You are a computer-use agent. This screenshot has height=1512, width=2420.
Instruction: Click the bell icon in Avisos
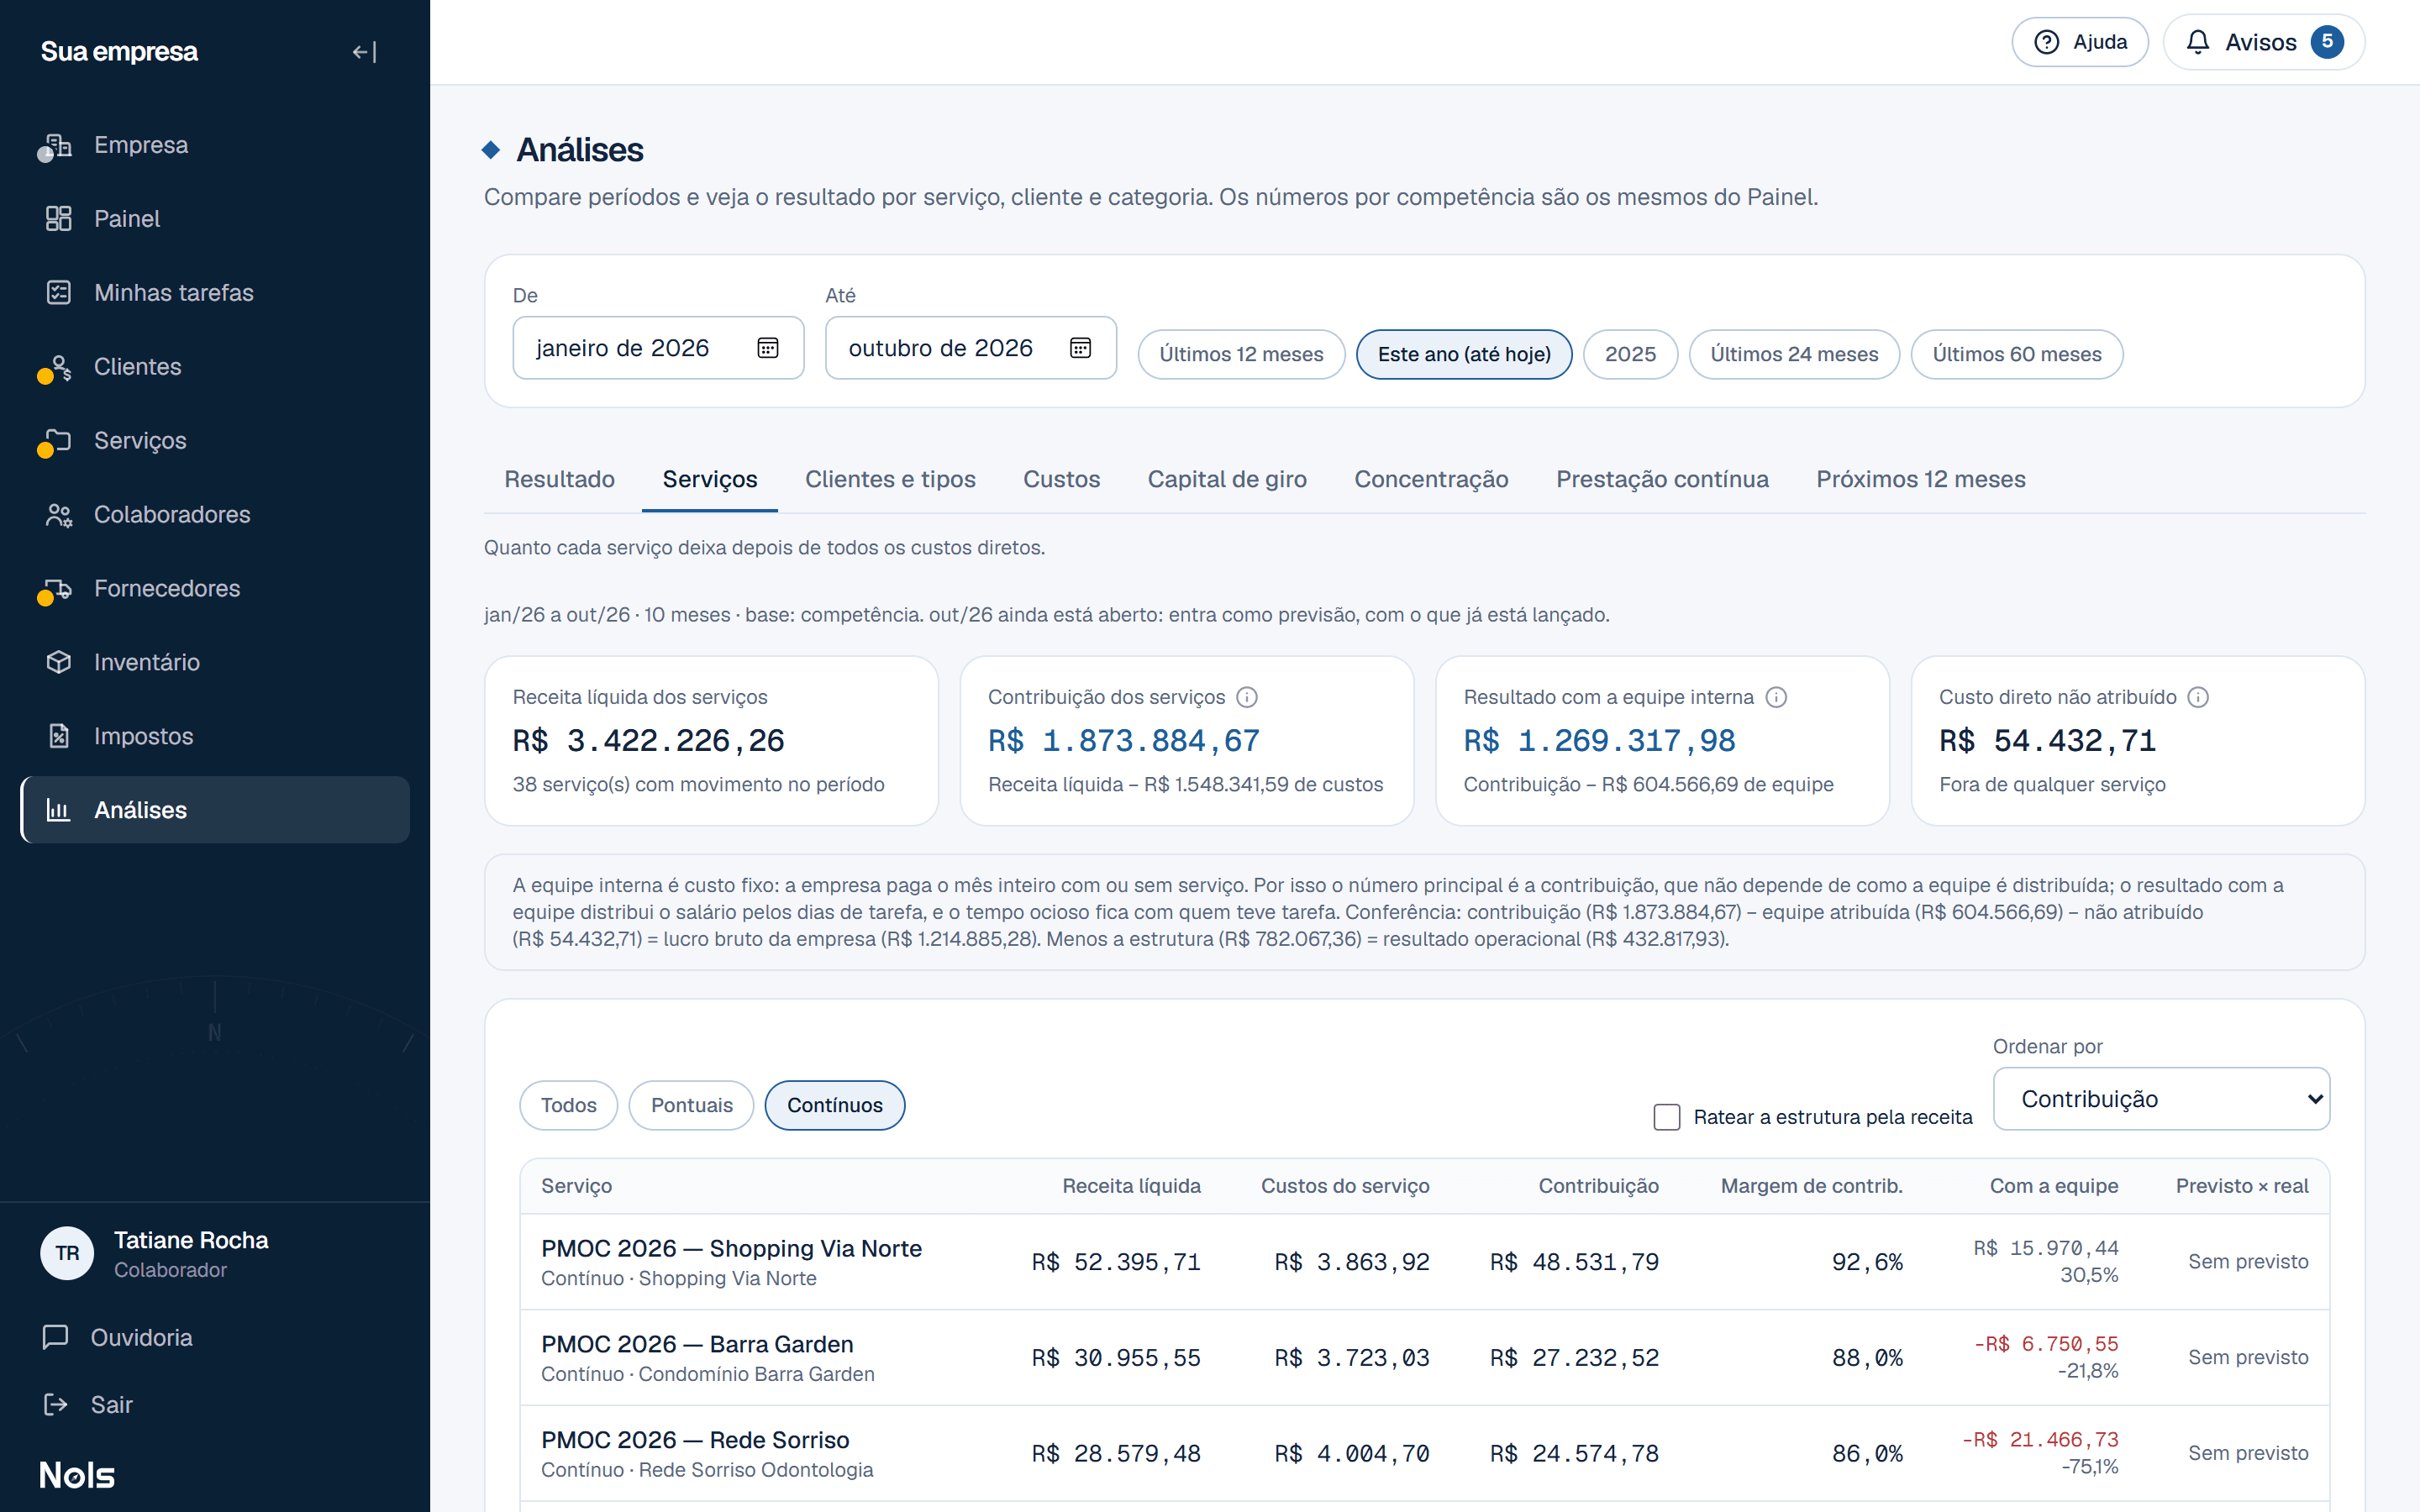[x=2197, y=42]
